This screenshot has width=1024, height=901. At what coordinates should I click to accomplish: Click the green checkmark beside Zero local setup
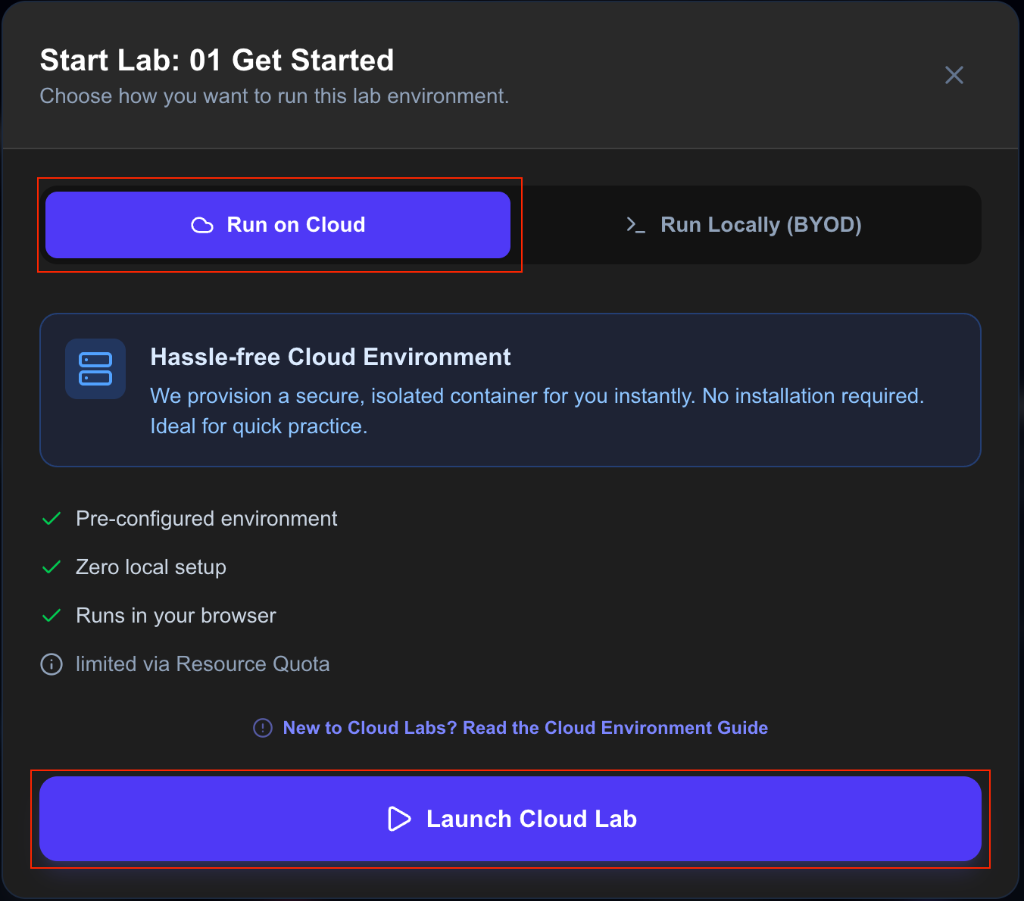click(51, 567)
